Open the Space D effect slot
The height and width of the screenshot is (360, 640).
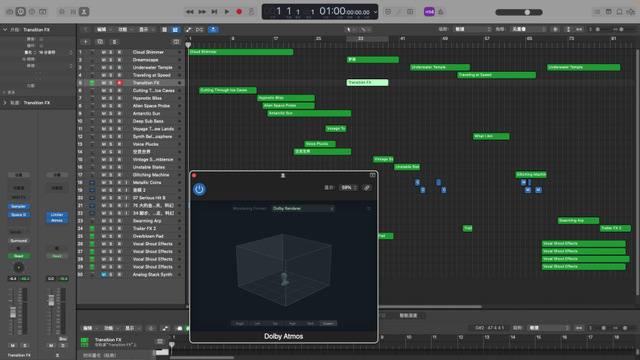18,215
